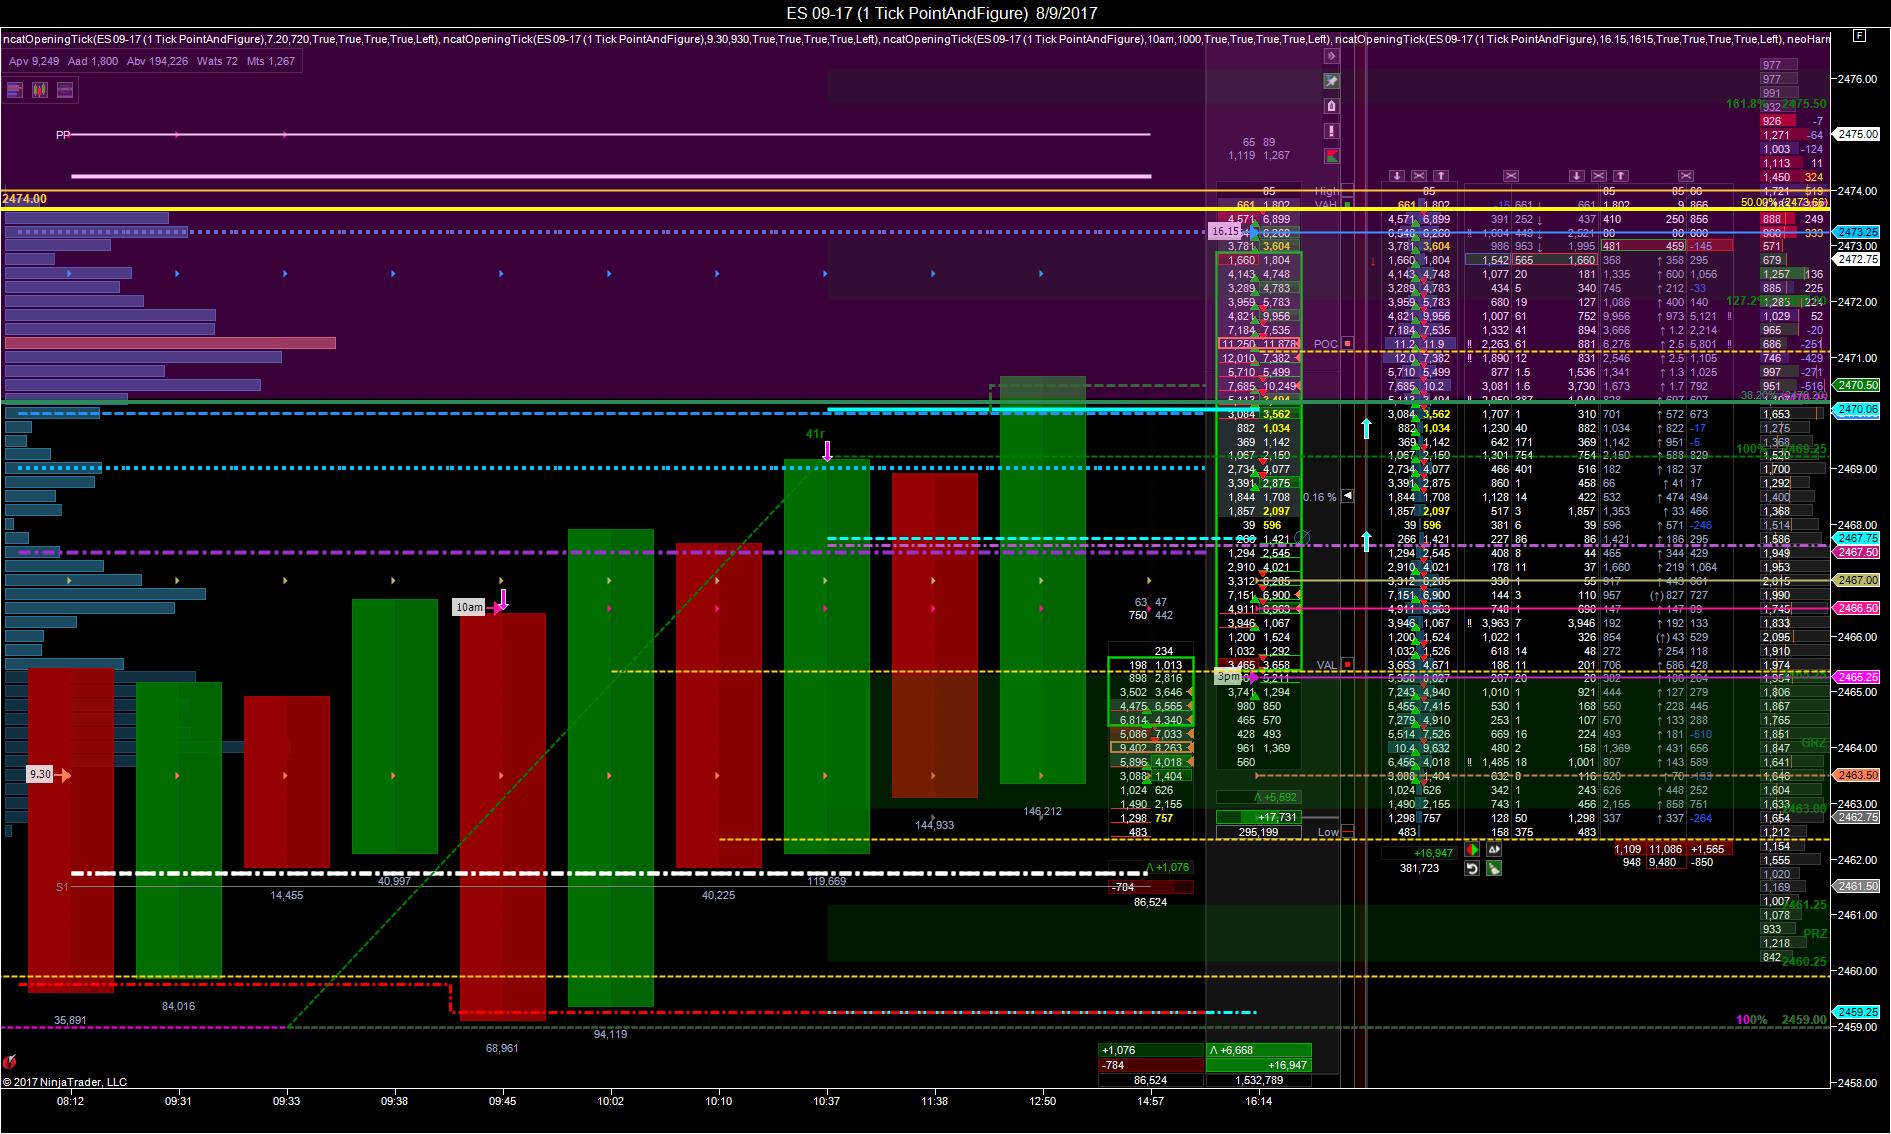Click the 161.8% 2475.50 Fibonacci label
This screenshot has width=1891, height=1134.
[x=1776, y=104]
